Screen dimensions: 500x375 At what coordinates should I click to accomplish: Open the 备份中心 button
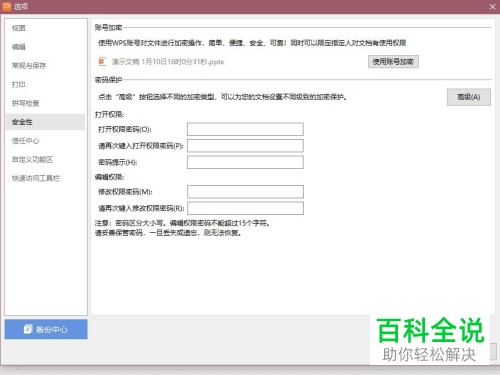pyautogui.click(x=46, y=329)
